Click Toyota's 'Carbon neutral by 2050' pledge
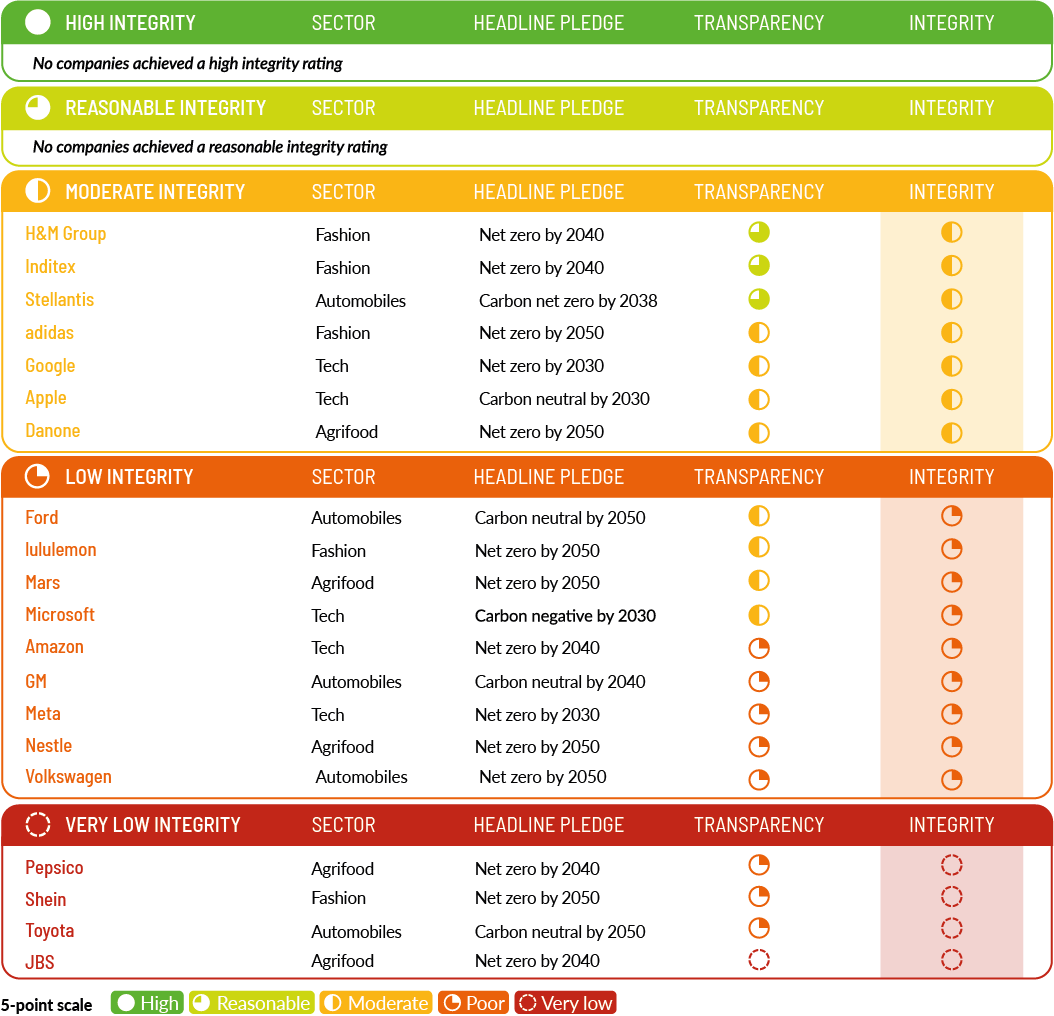 tap(559, 931)
